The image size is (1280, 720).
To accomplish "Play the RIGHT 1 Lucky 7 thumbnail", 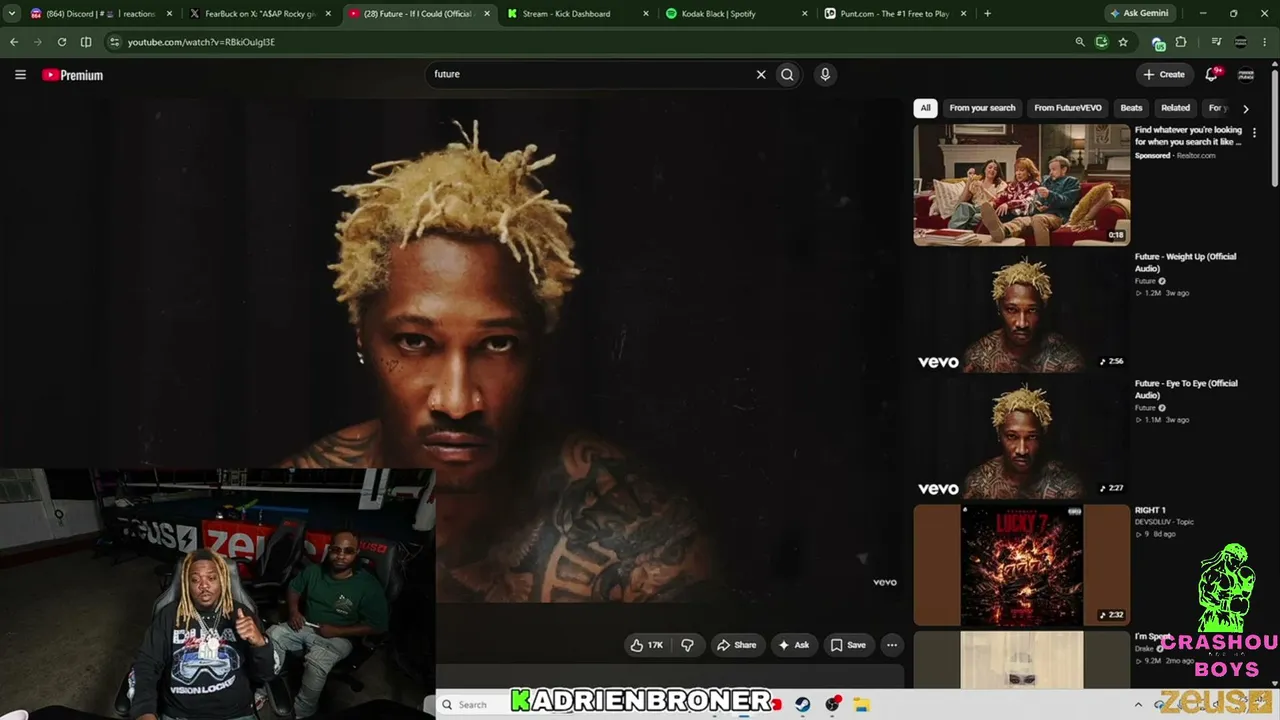I will 1021,565.
